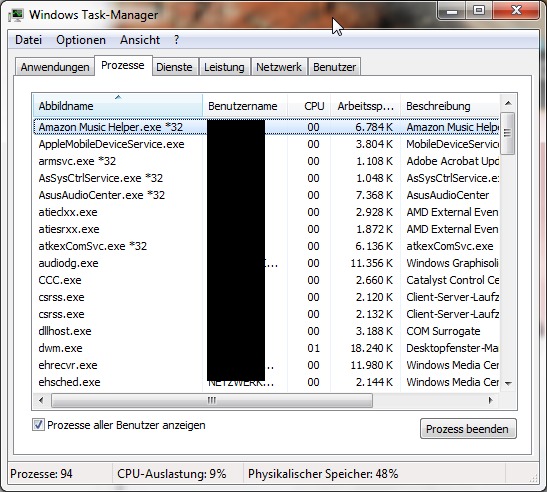Click Prozesse: 94 in status bar
Viewport: 547px width, 492px height.
(41, 474)
